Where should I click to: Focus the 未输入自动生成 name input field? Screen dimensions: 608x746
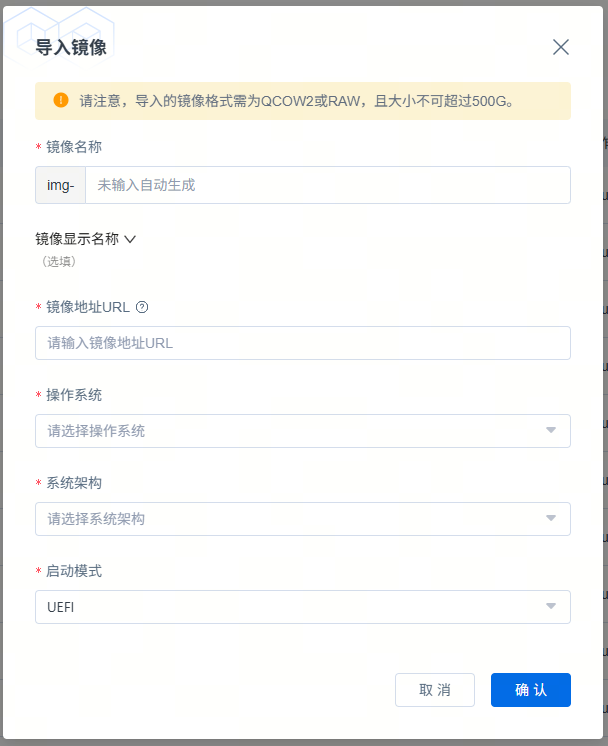coord(327,185)
